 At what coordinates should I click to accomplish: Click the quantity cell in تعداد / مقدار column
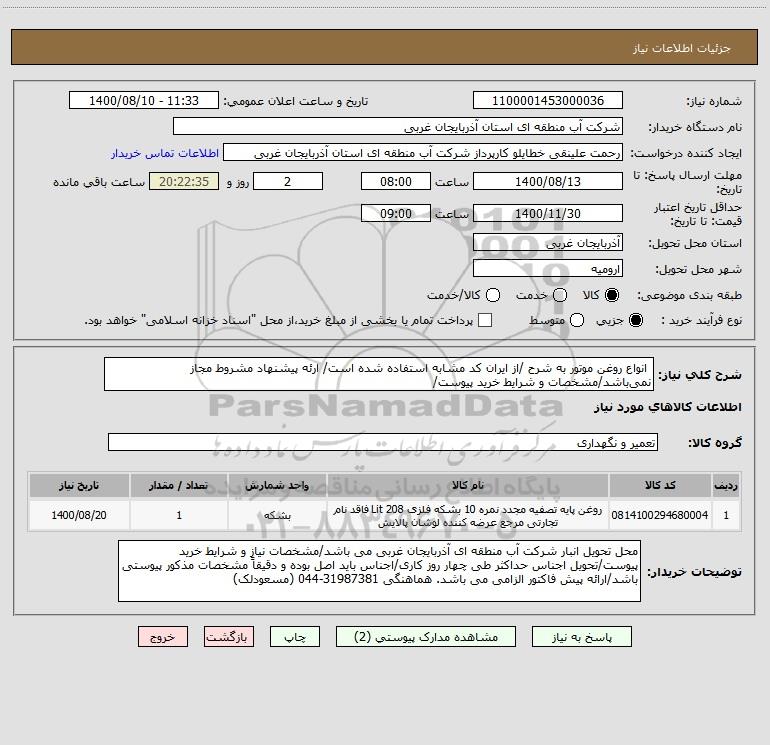pos(179,515)
